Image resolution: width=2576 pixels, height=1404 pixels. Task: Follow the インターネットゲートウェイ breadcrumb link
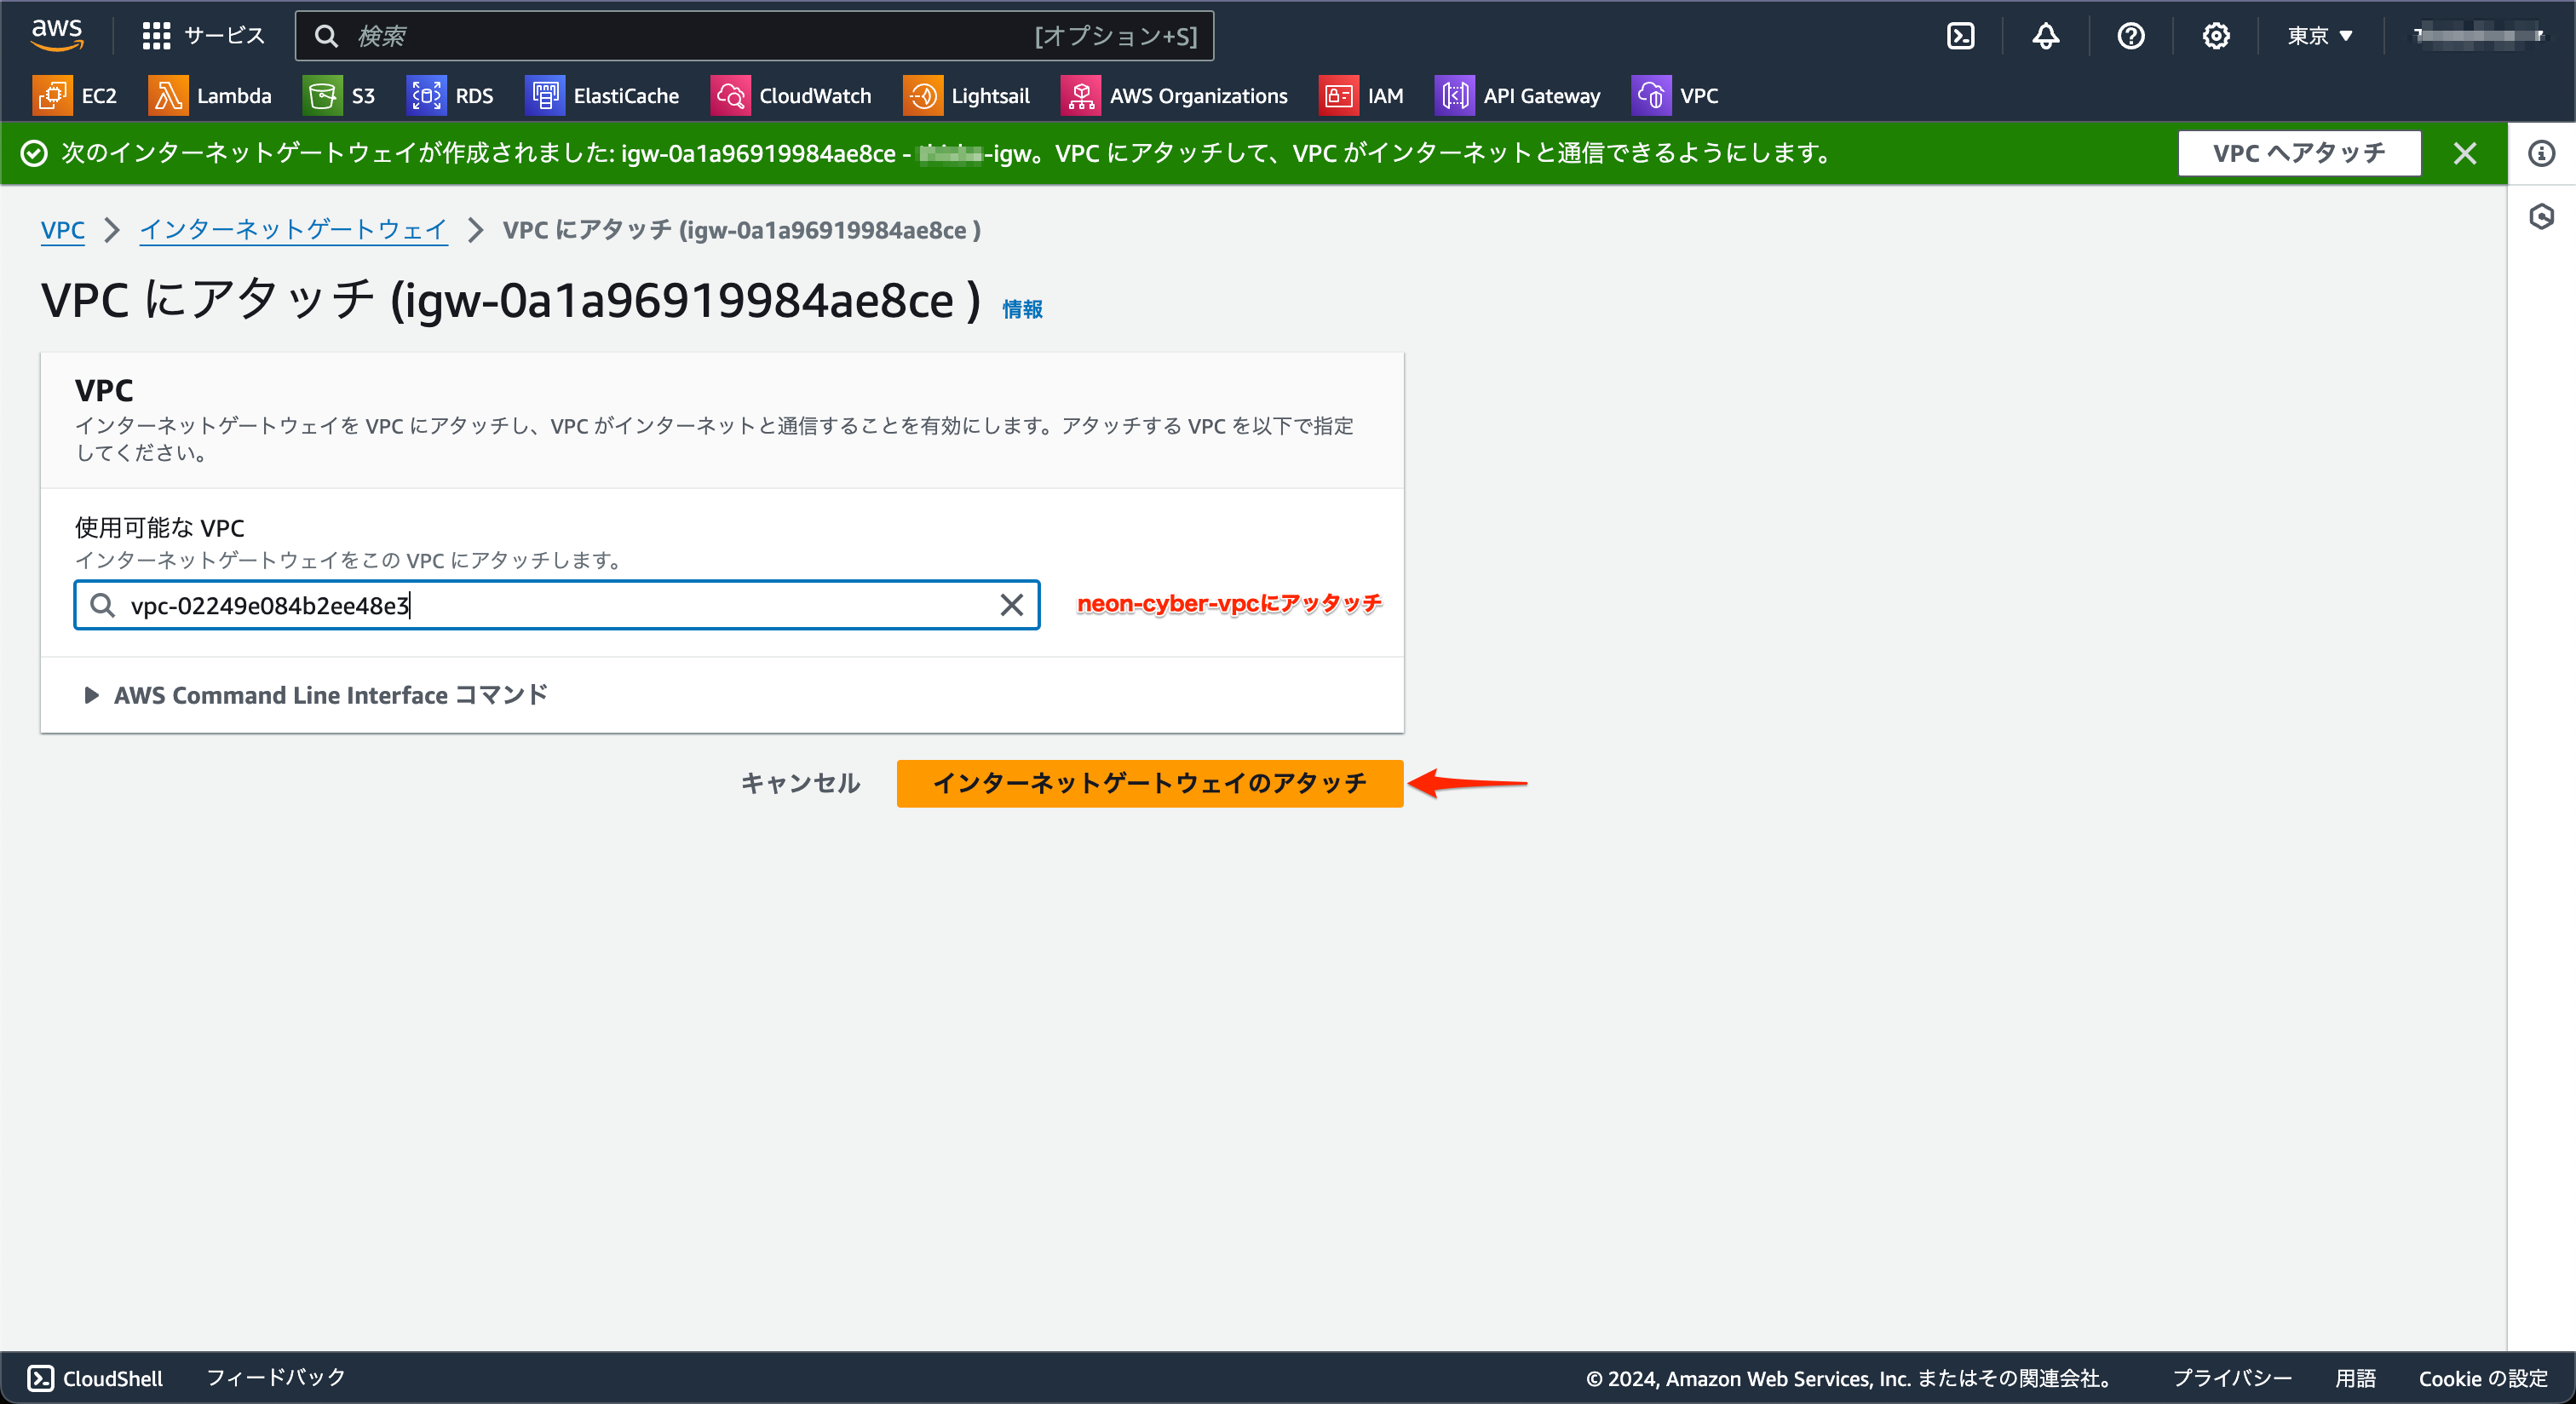pyautogui.click(x=293, y=230)
